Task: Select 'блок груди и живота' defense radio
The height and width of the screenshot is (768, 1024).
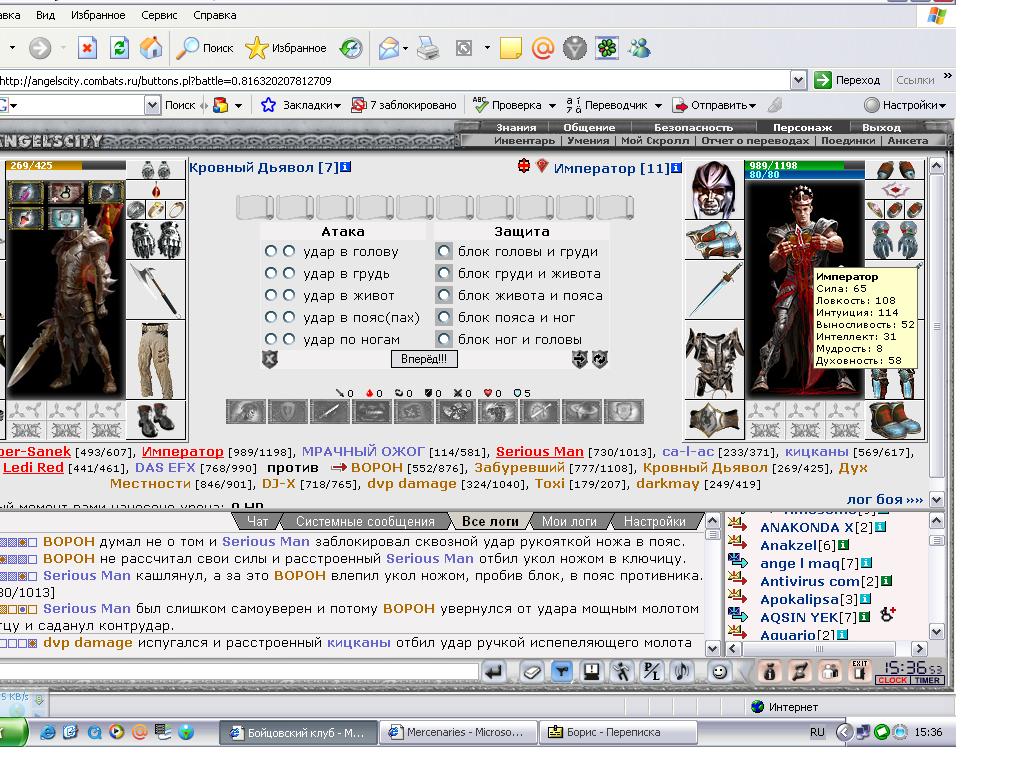Action: (x=444, y=273)
